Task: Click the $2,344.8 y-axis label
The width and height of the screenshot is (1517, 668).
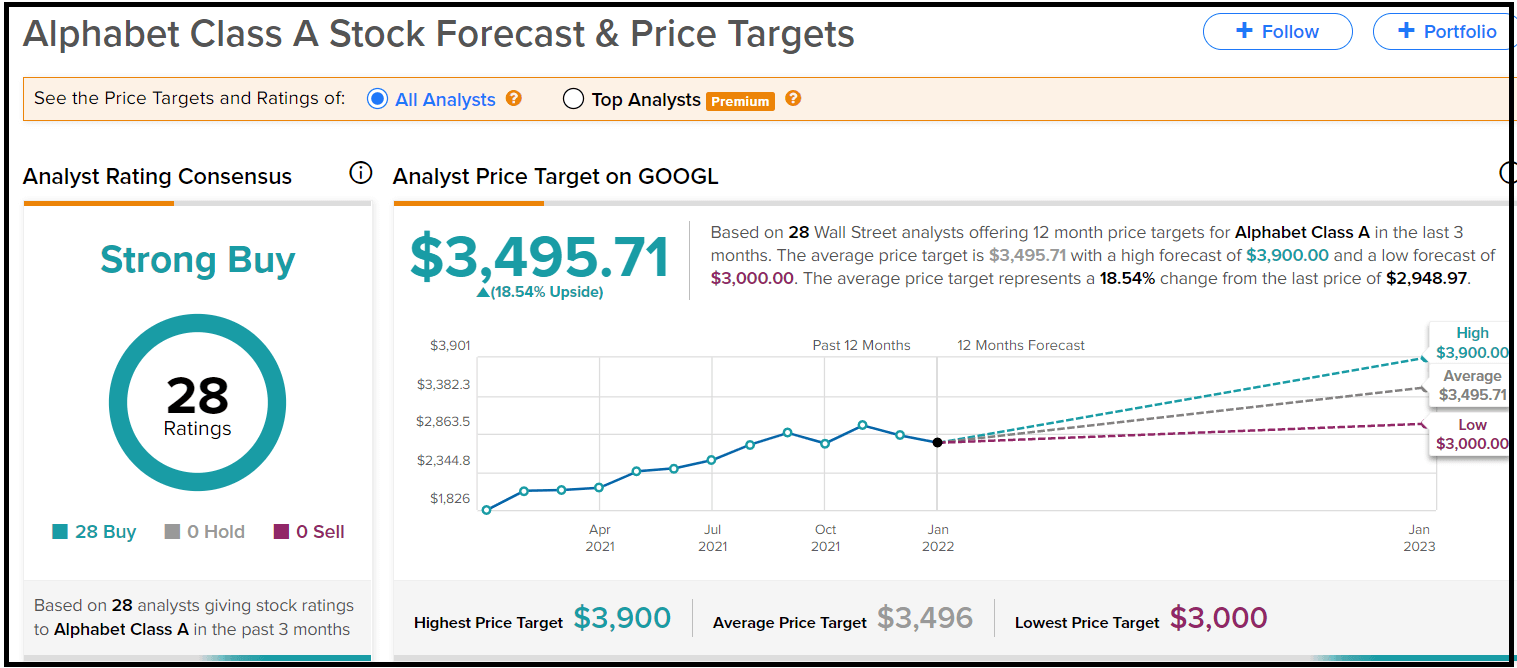Action: (443, 461)
